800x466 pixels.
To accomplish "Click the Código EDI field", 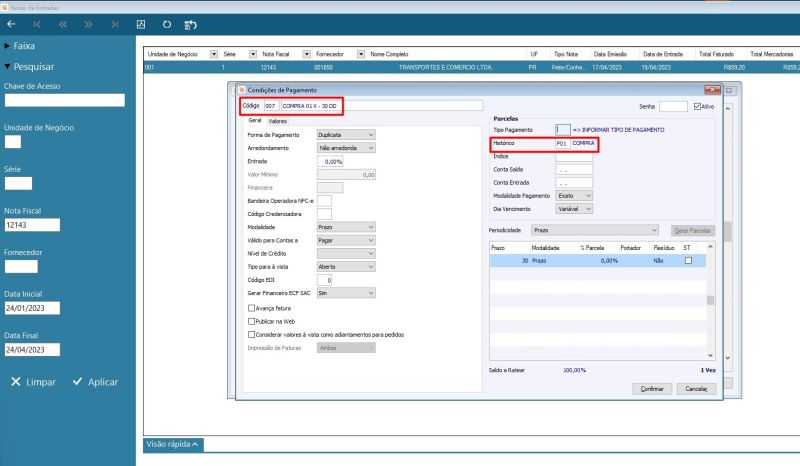I will (324, 280).
